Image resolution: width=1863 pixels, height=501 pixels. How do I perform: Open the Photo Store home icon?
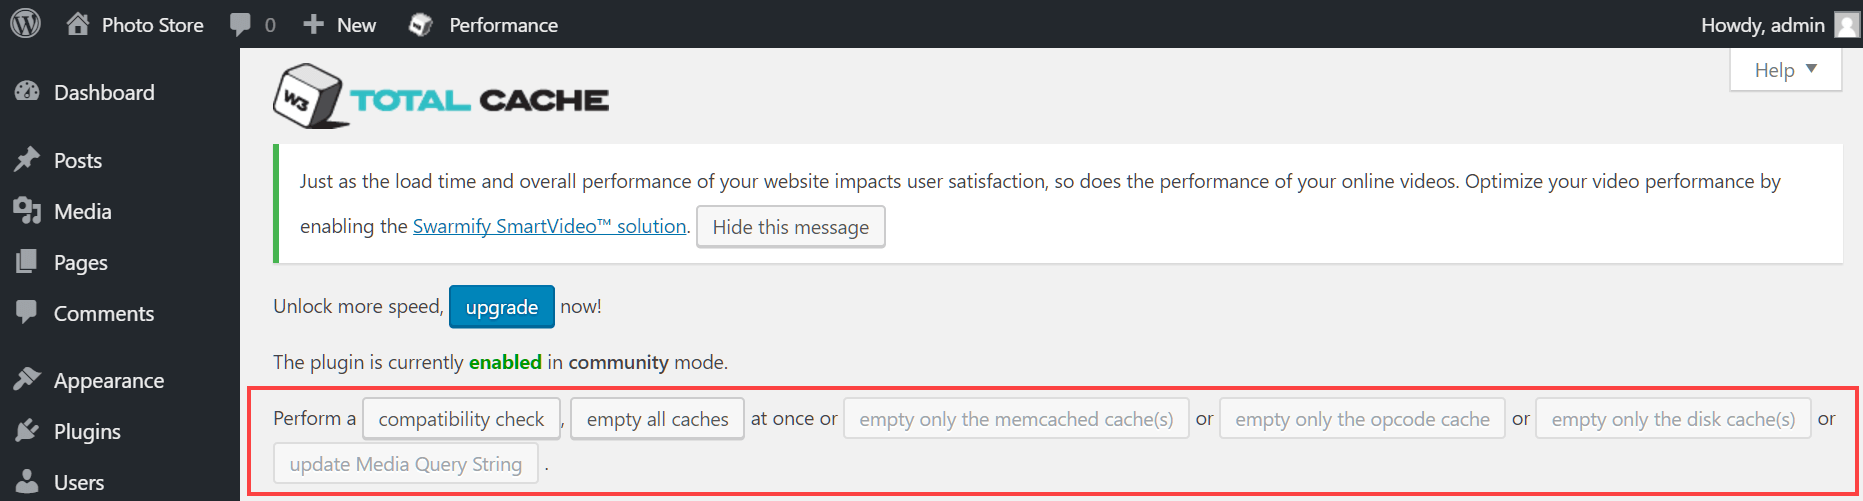tap(78, 24)
